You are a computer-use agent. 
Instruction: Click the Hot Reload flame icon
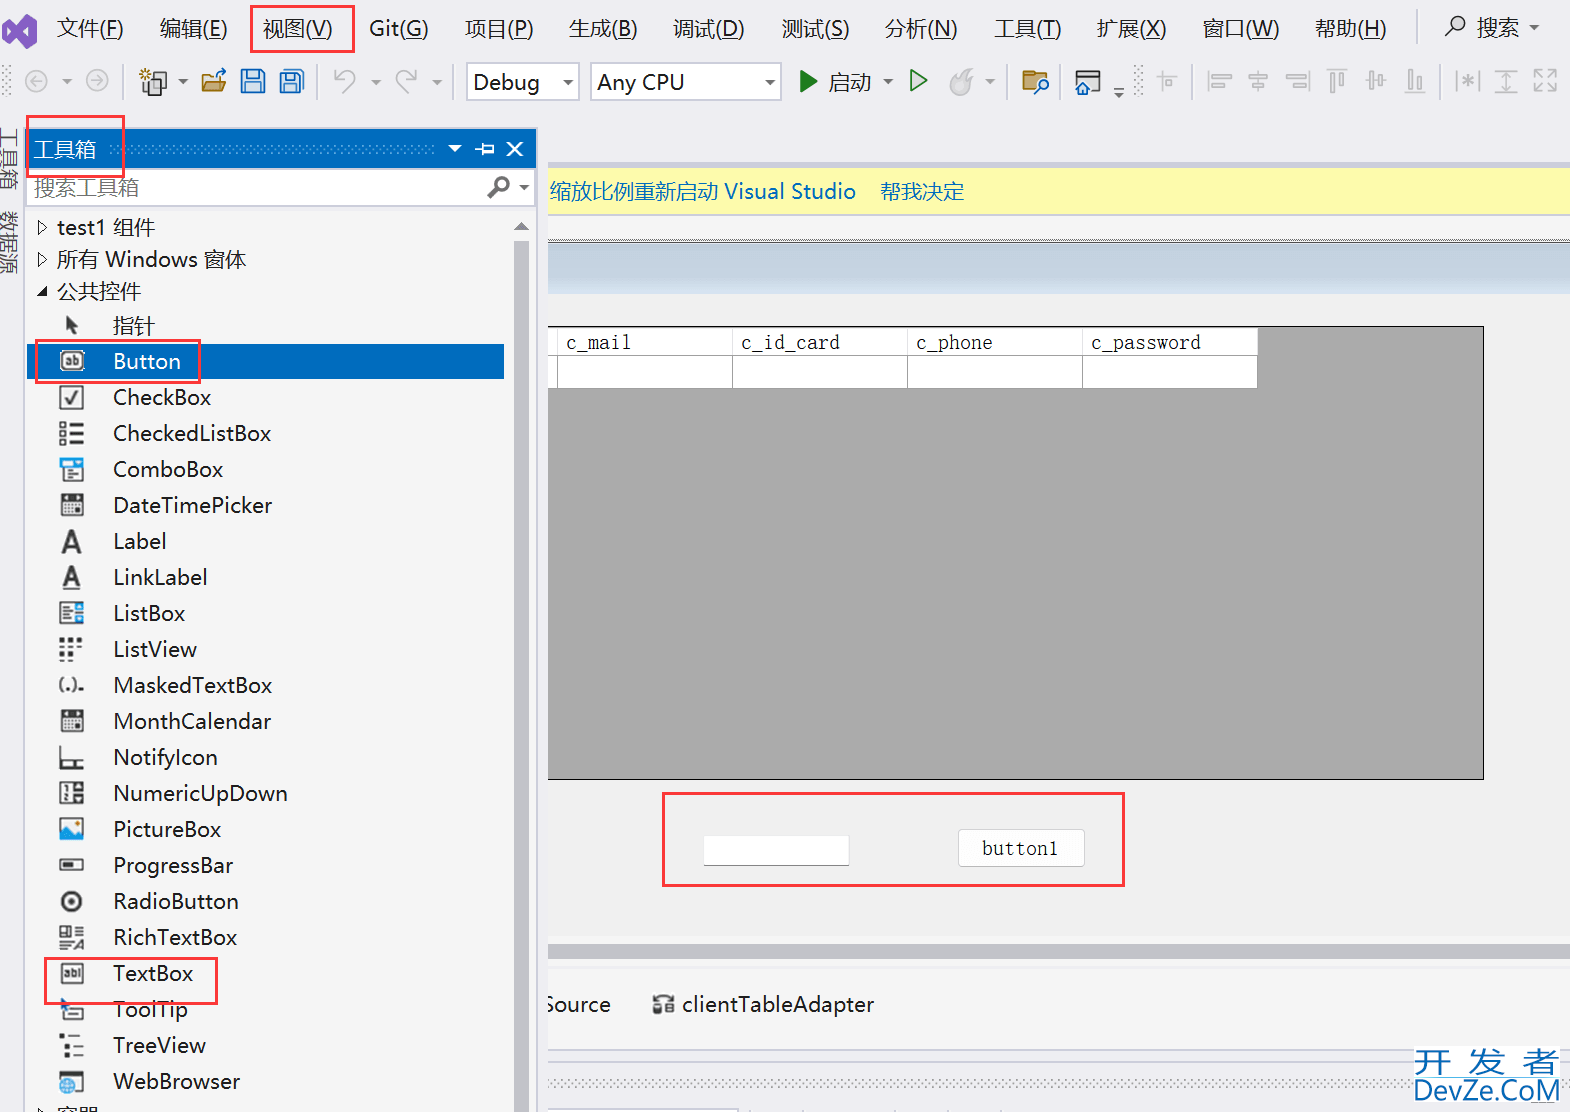961,81
